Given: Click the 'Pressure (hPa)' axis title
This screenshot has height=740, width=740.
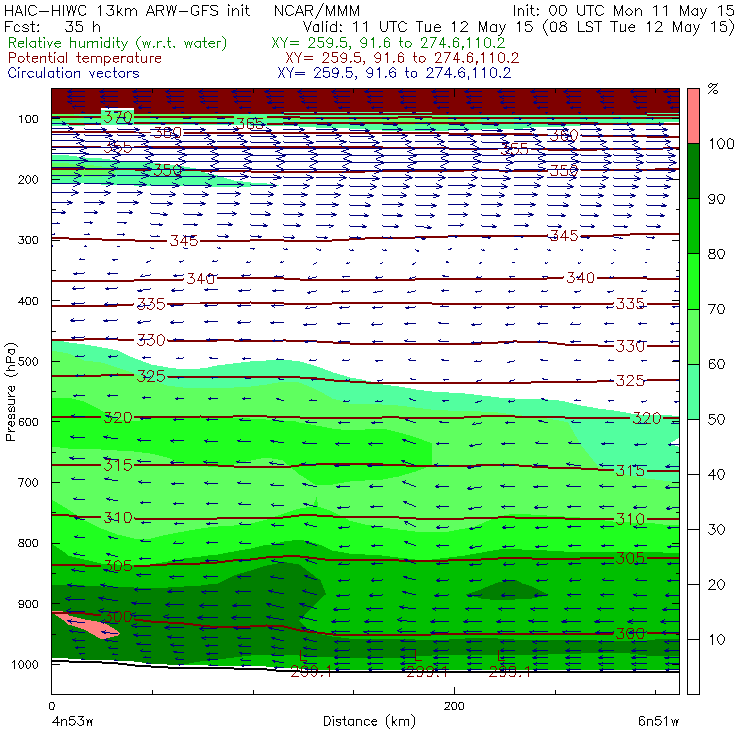Looking at the screenshot, I should pos(11,392).
